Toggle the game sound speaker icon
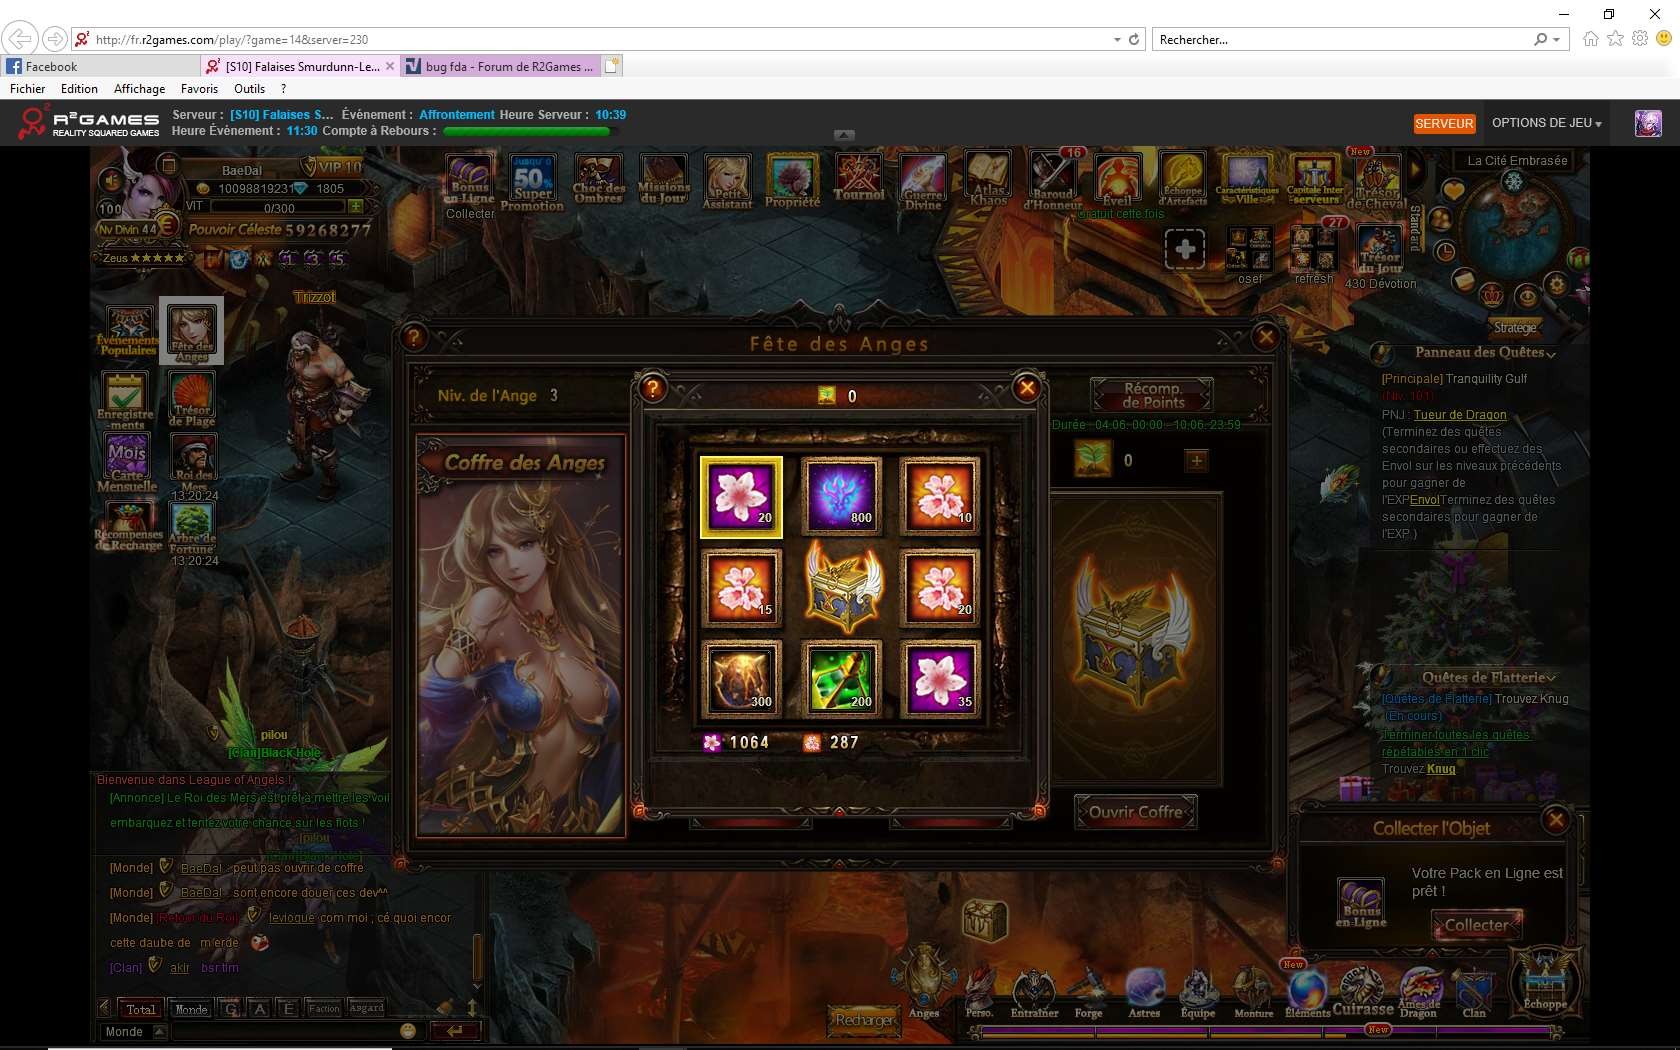 click(x=111, y=181)
